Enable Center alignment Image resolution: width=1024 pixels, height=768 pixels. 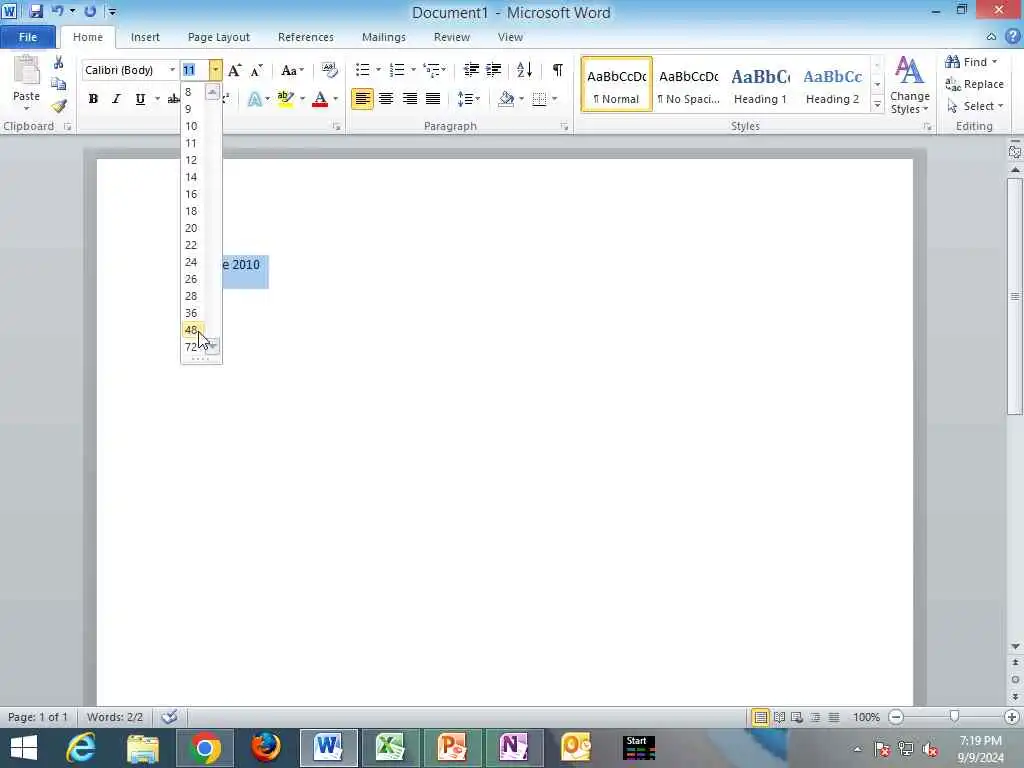[386, 99]
